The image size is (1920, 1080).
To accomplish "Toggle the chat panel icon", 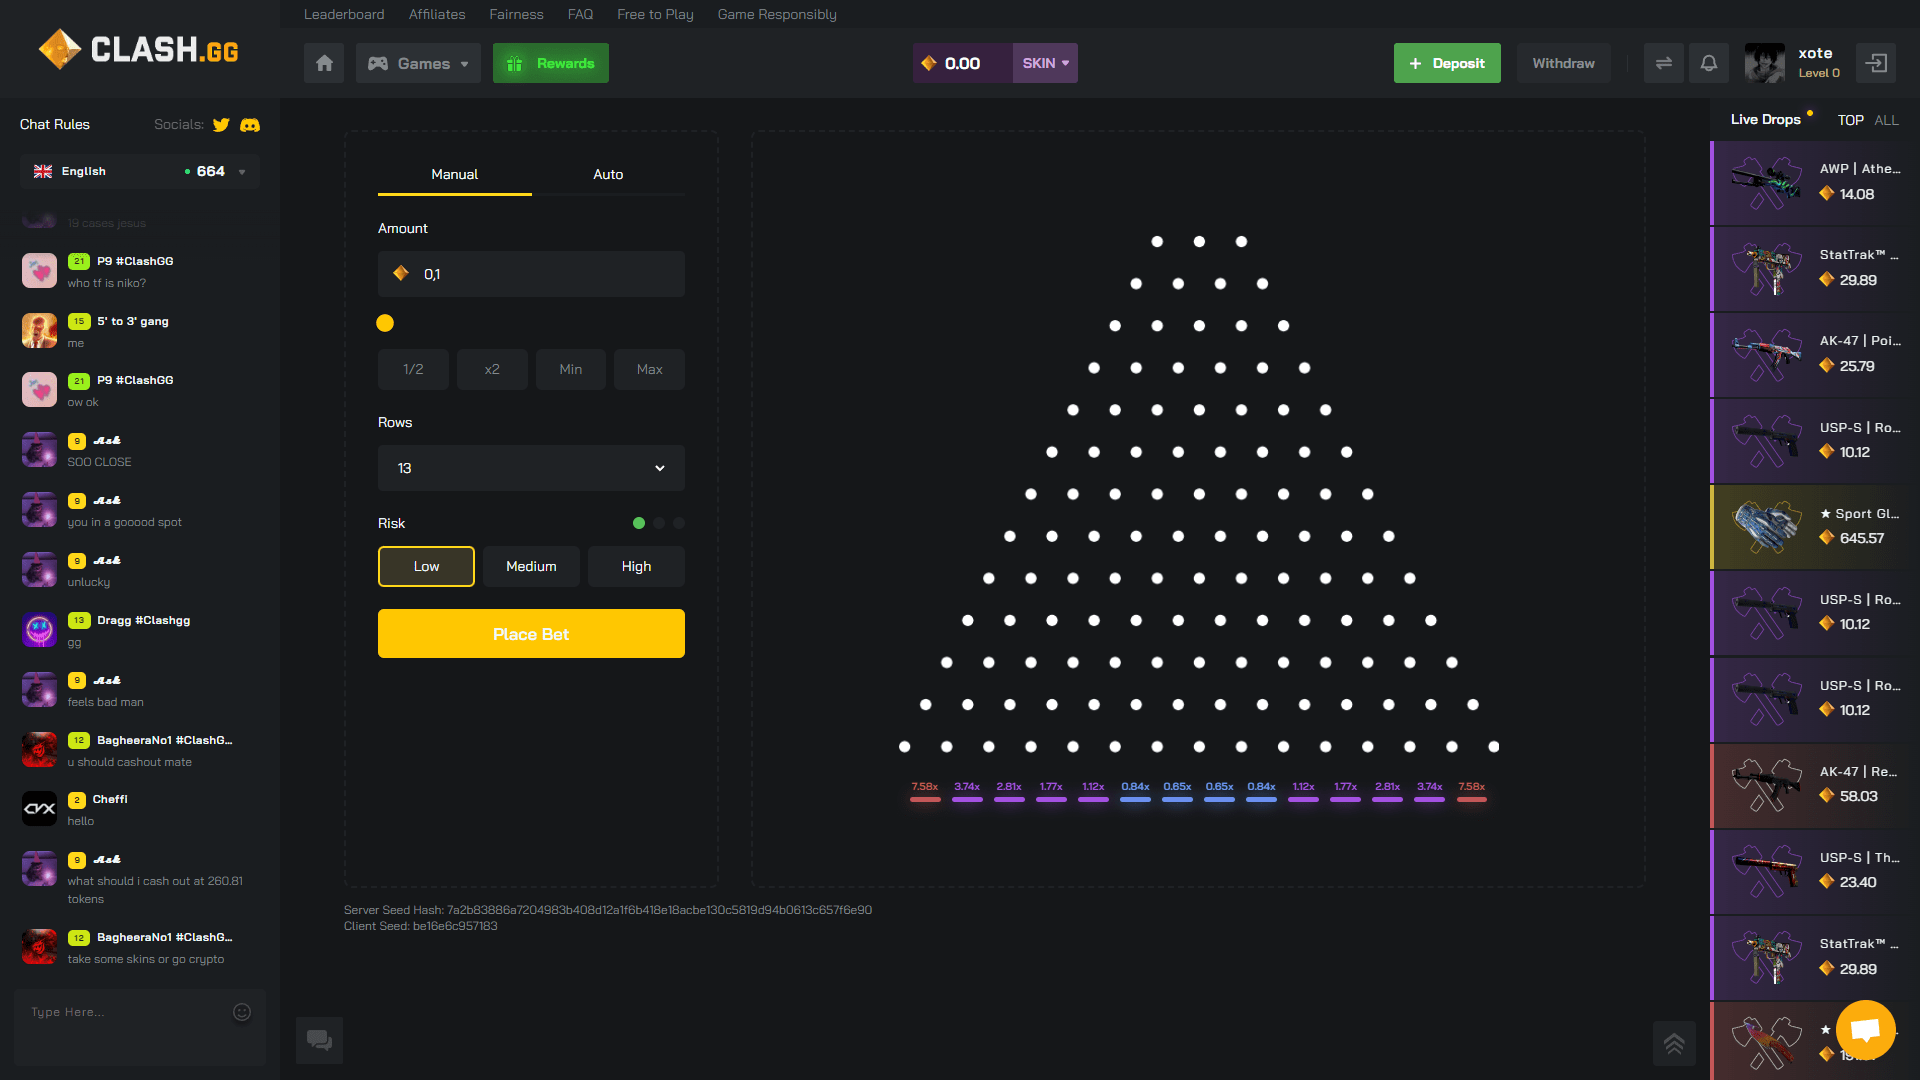I will click(320, 1040).
